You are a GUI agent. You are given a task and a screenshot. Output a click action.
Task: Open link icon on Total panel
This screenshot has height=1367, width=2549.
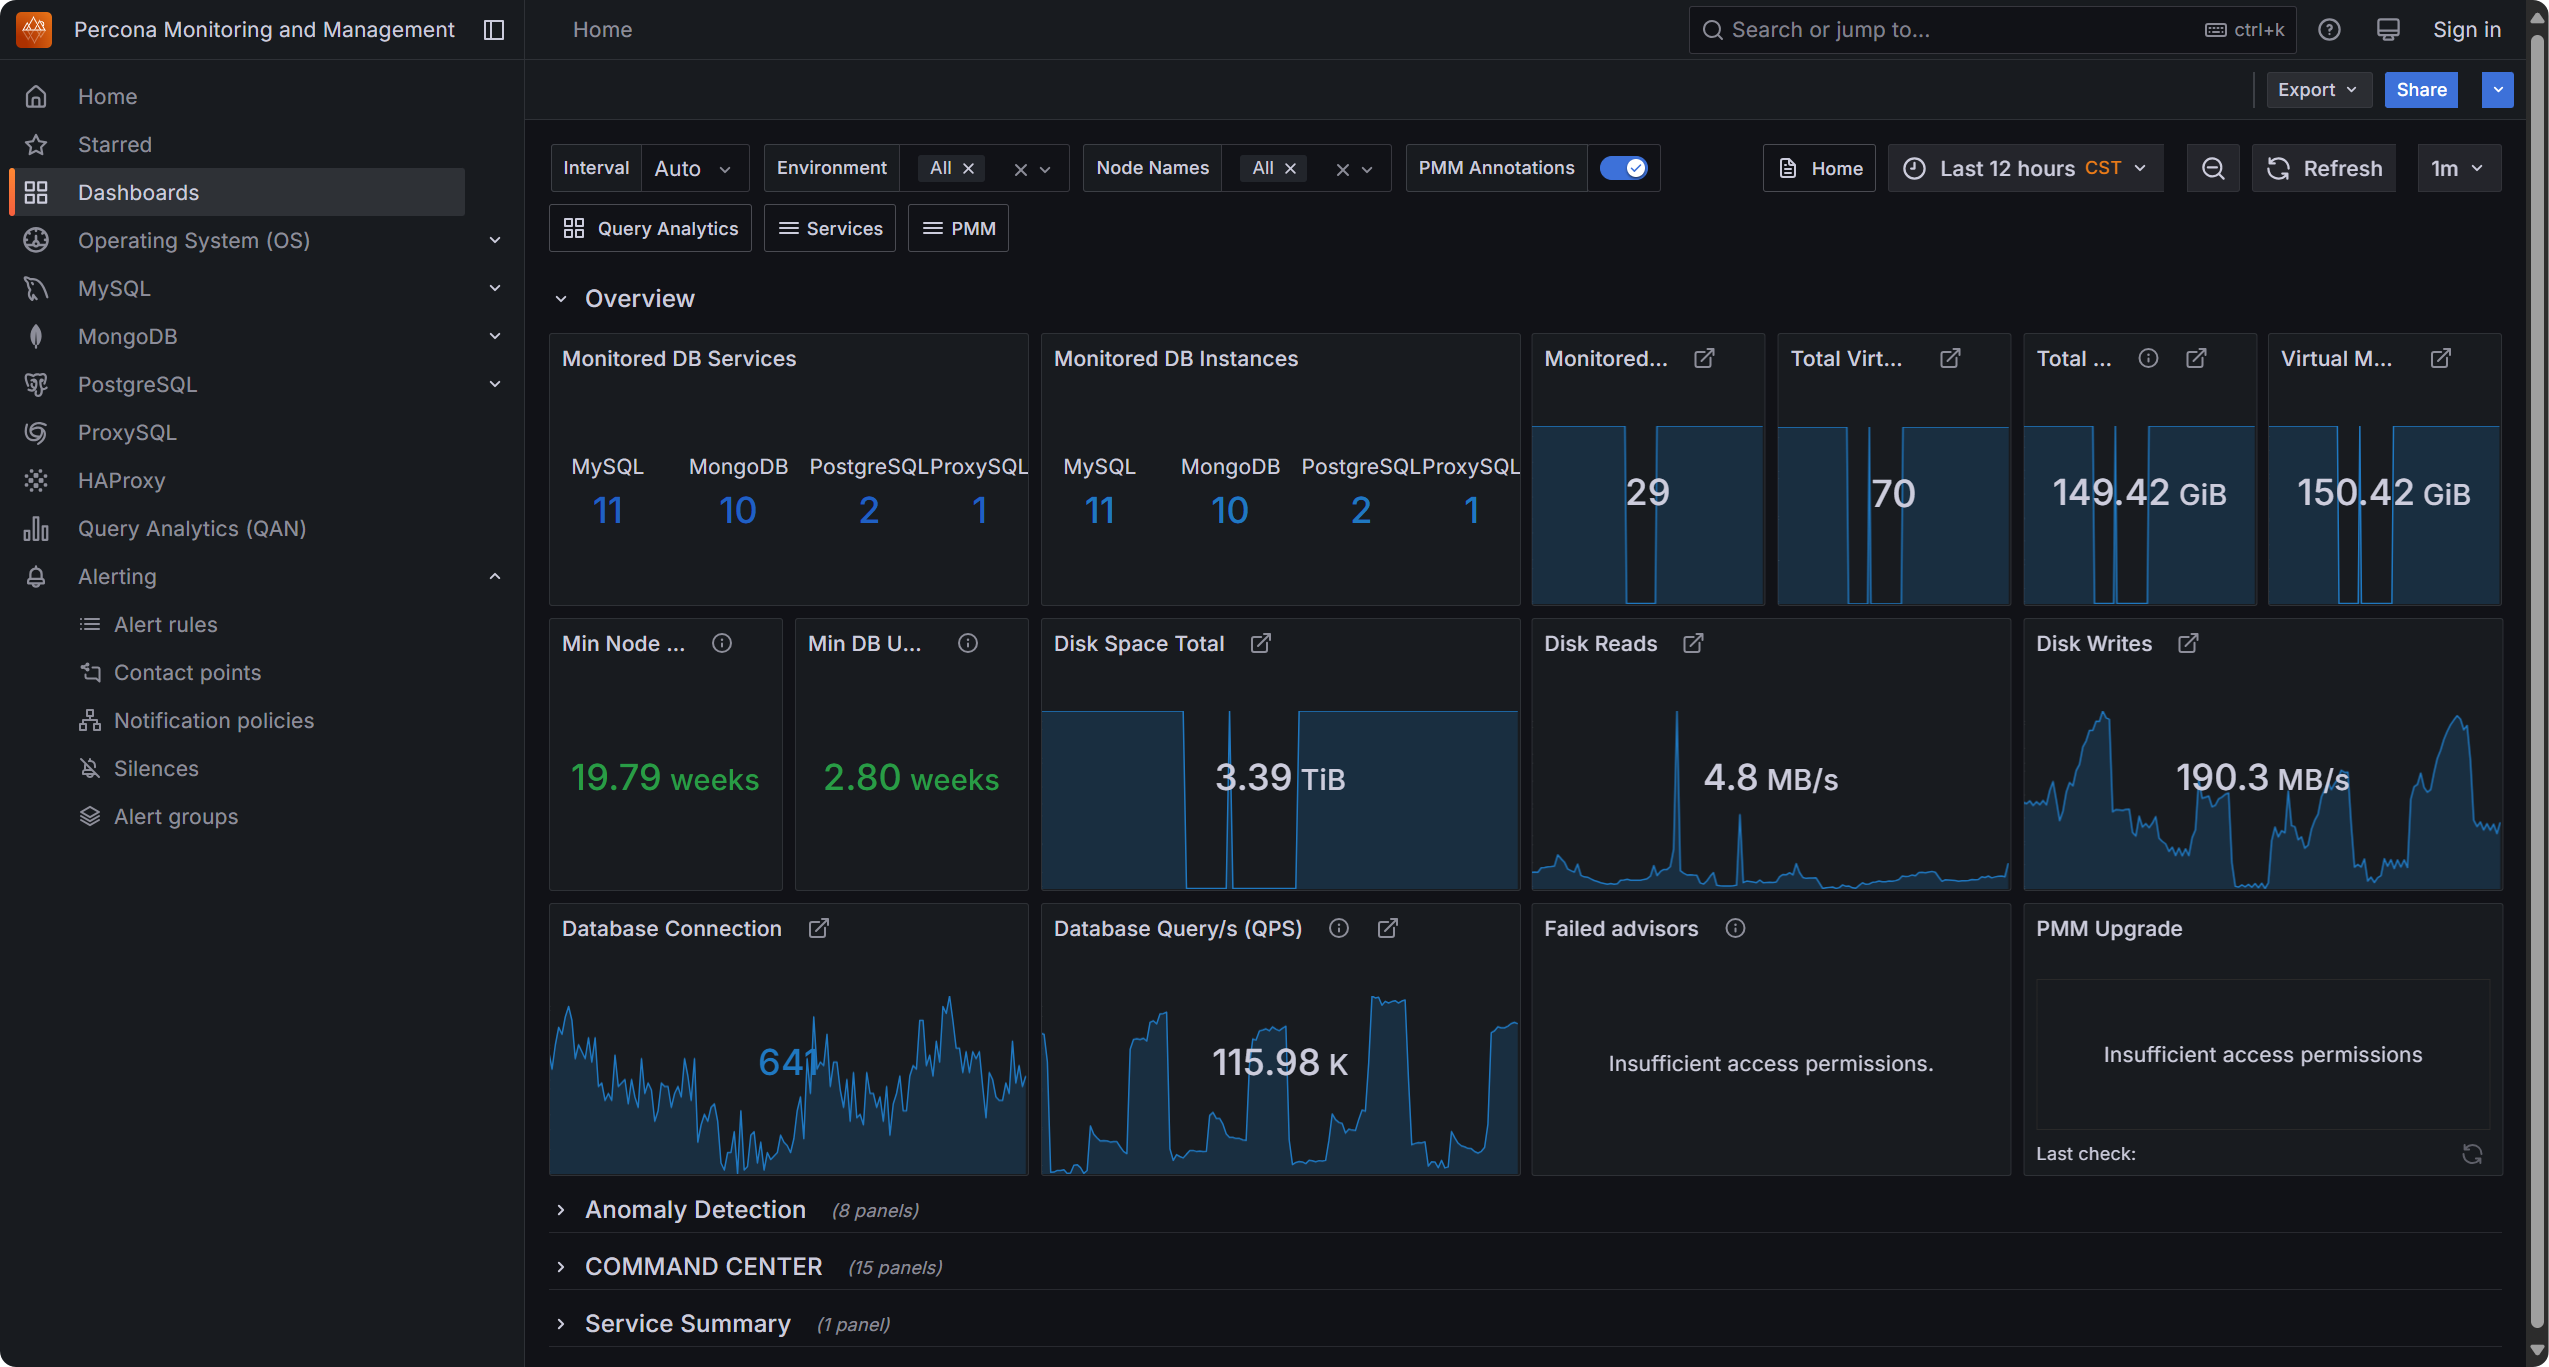[2196, 358]
